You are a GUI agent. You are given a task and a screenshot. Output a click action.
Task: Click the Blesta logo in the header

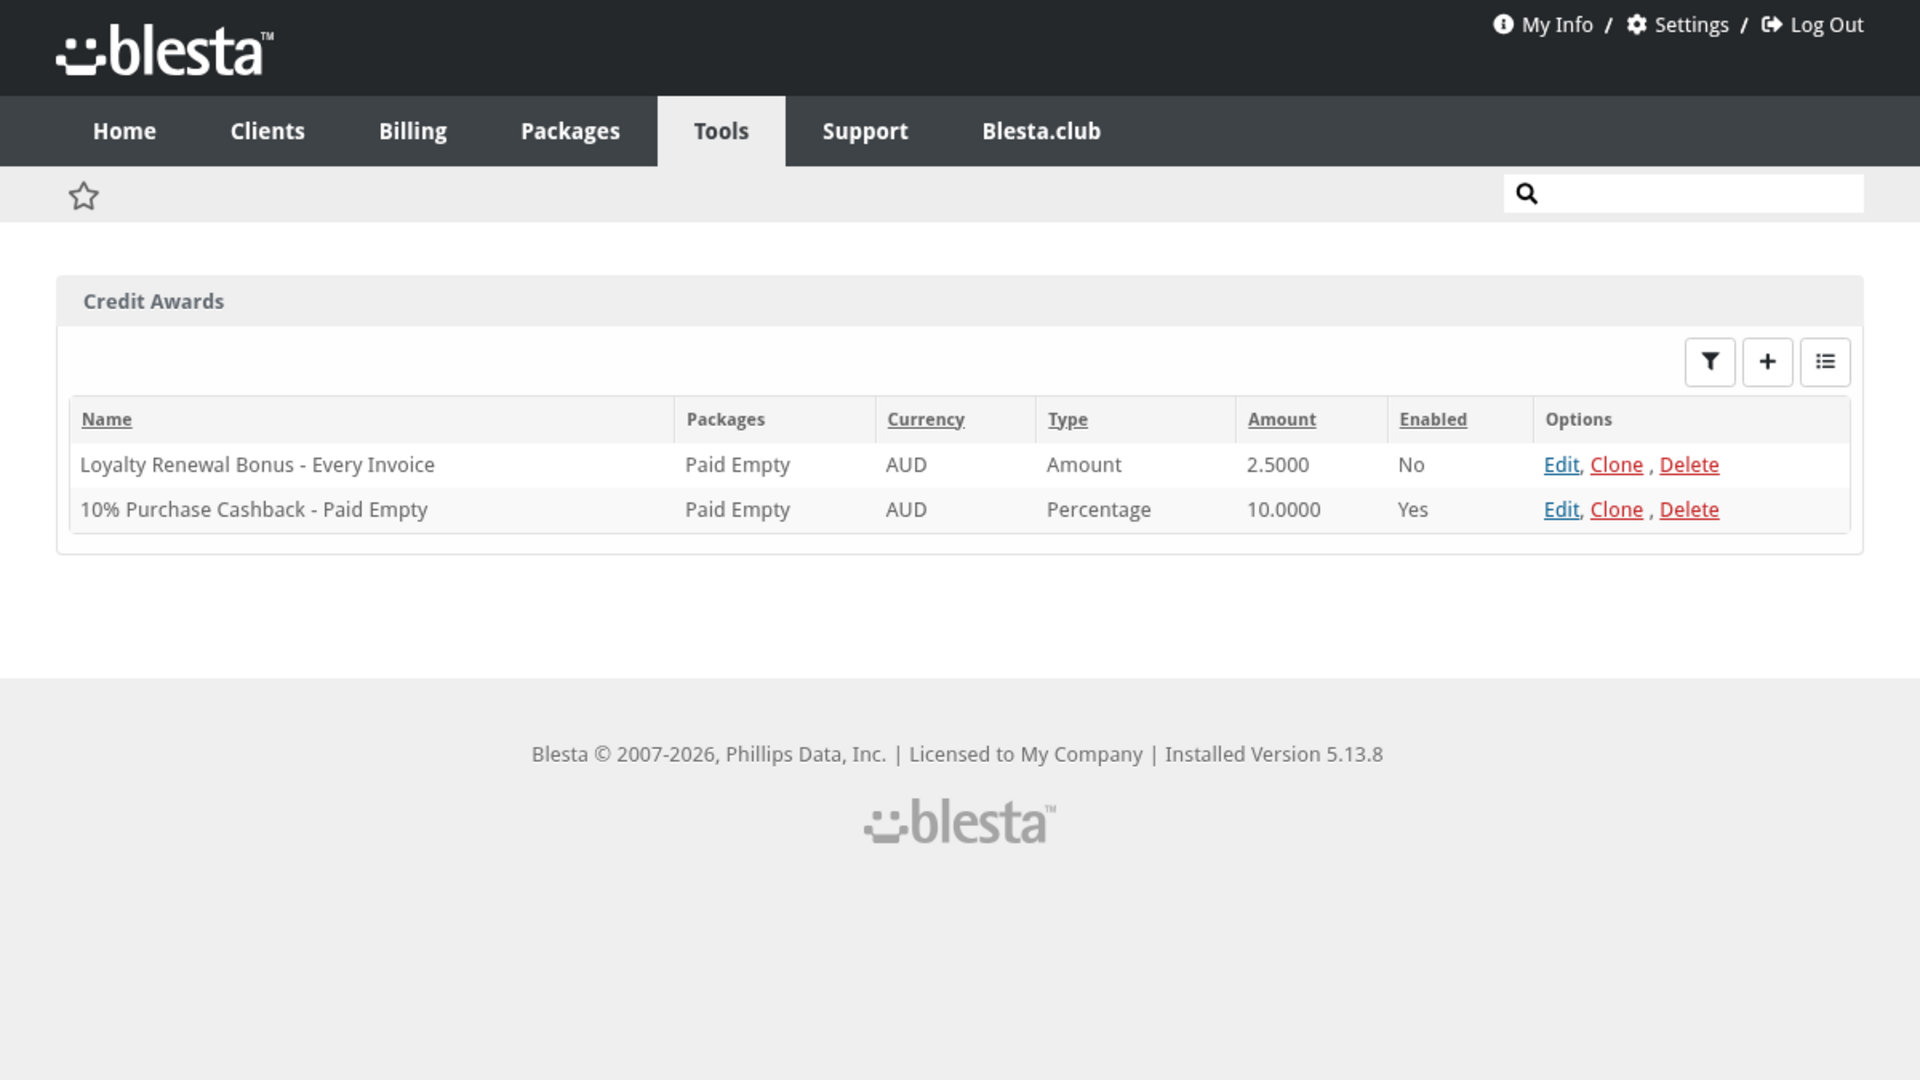165,51
